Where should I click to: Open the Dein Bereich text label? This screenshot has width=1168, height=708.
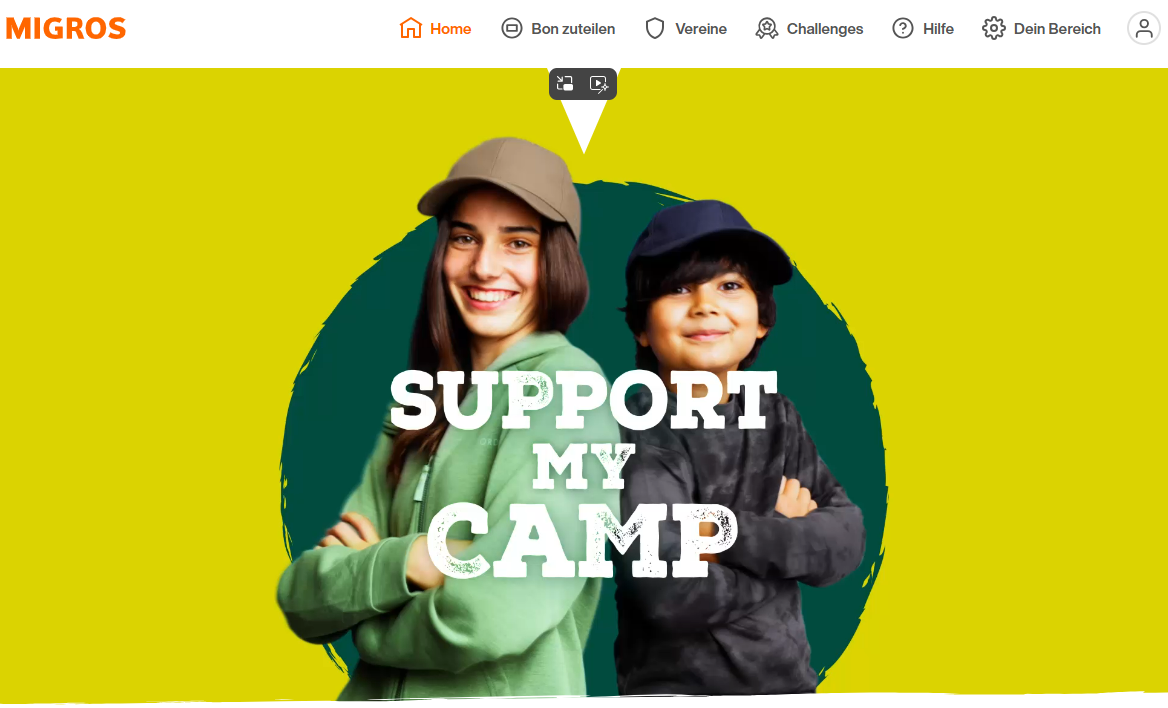pyautogui.click(x=1057, y=29)
